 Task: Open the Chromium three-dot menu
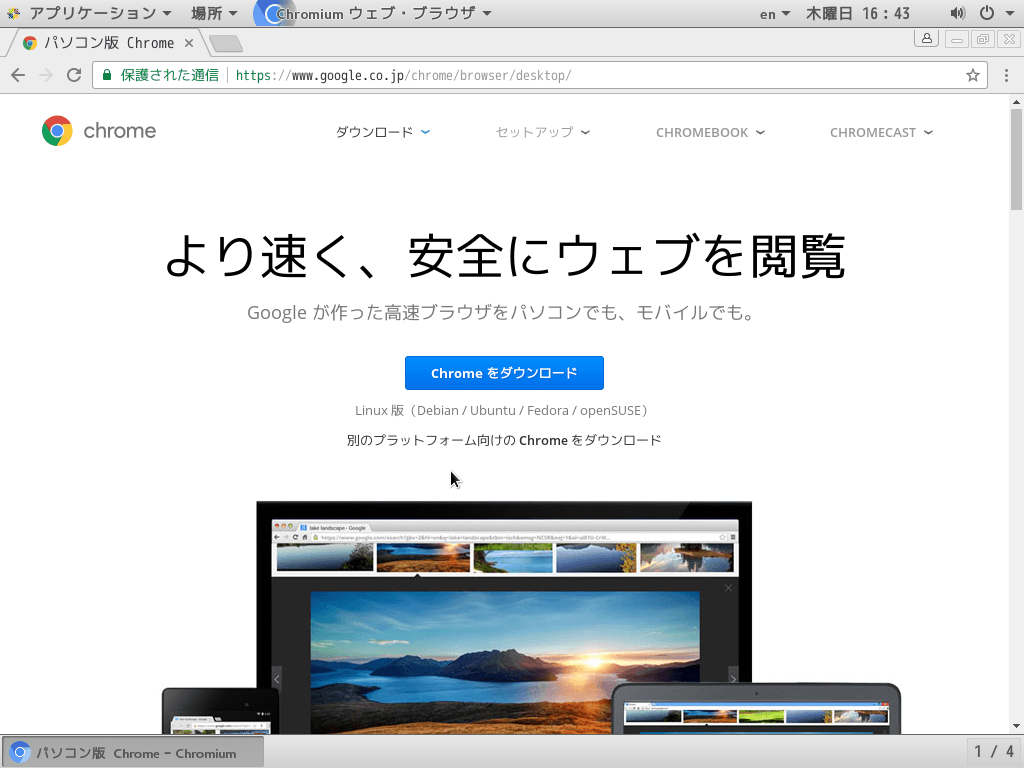coord(1008,75)
